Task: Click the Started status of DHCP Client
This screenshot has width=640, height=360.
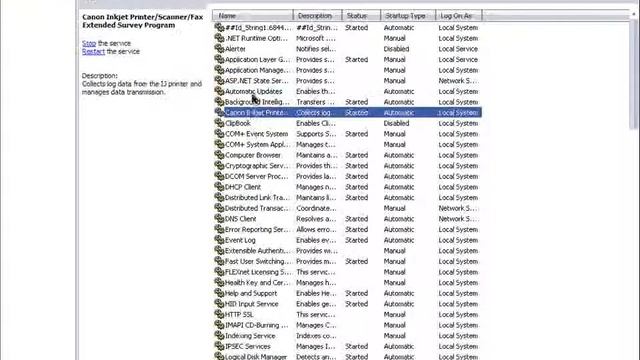Action: click(x=357, y=187)
